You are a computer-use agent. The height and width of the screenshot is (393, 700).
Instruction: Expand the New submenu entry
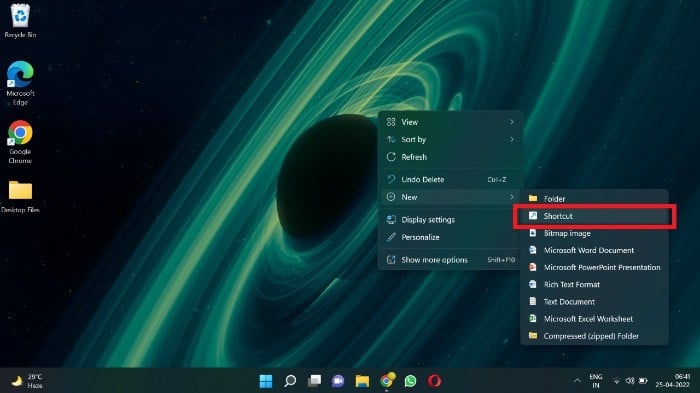point(450,197)
